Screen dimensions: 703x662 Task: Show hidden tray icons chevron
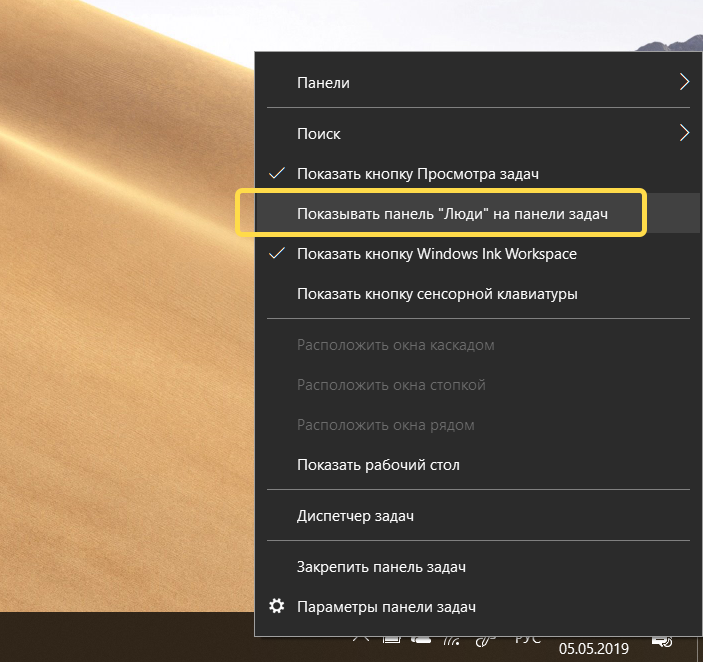(362, 640)
